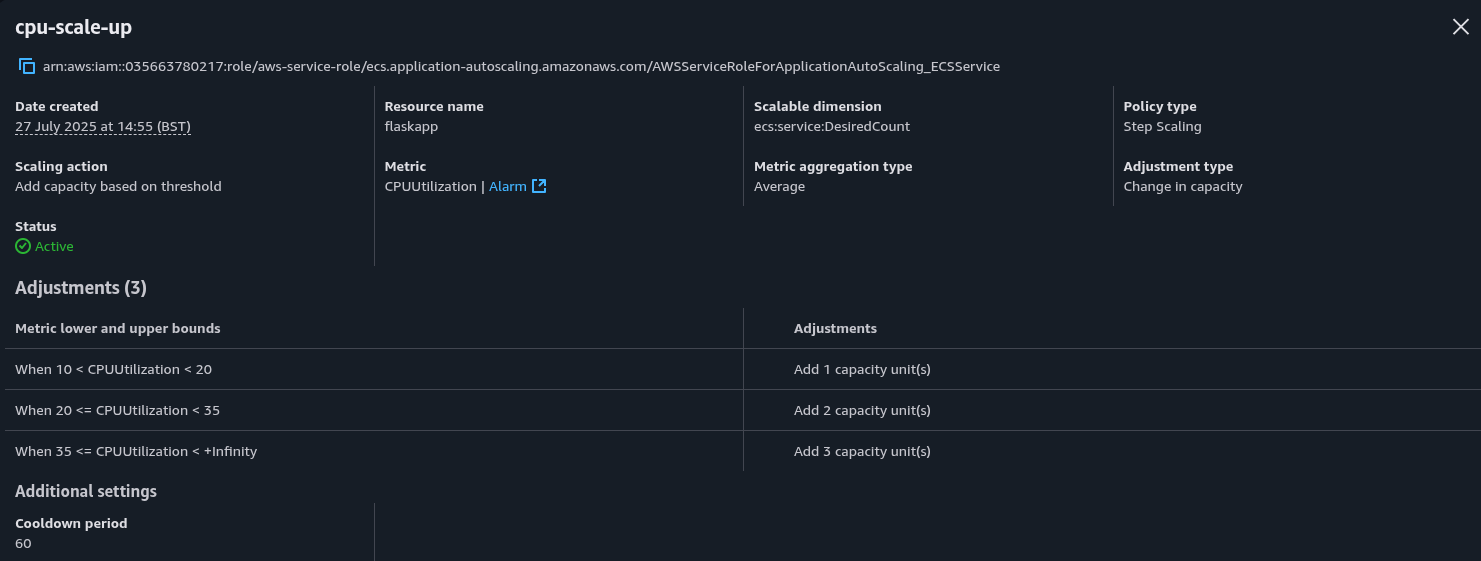Click the date created 27 July 2025 value
Screen dimensions: 1481x561
(x=103, y=126)
